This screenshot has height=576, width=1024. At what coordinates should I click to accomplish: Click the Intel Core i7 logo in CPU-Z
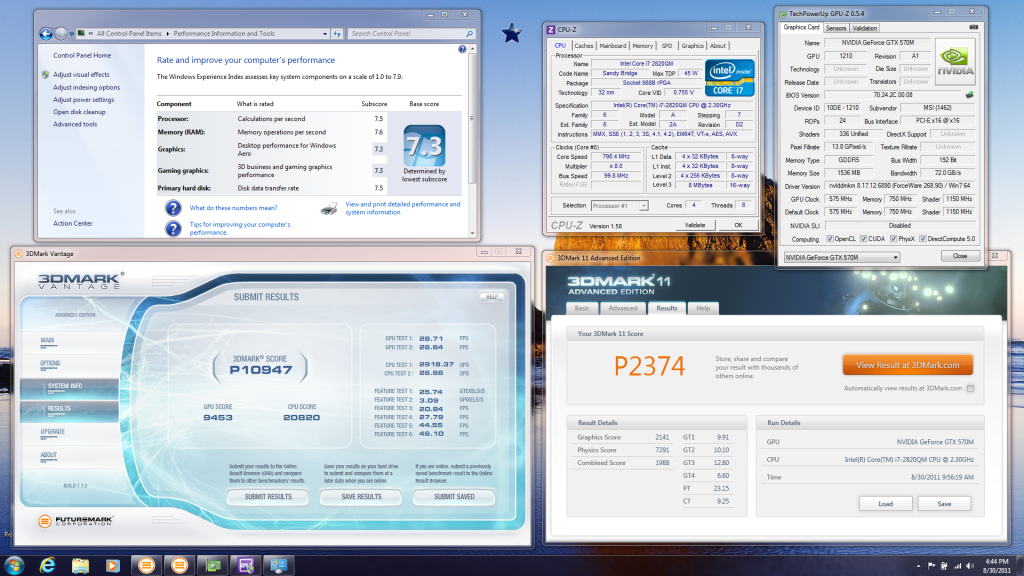pos(729,78)
